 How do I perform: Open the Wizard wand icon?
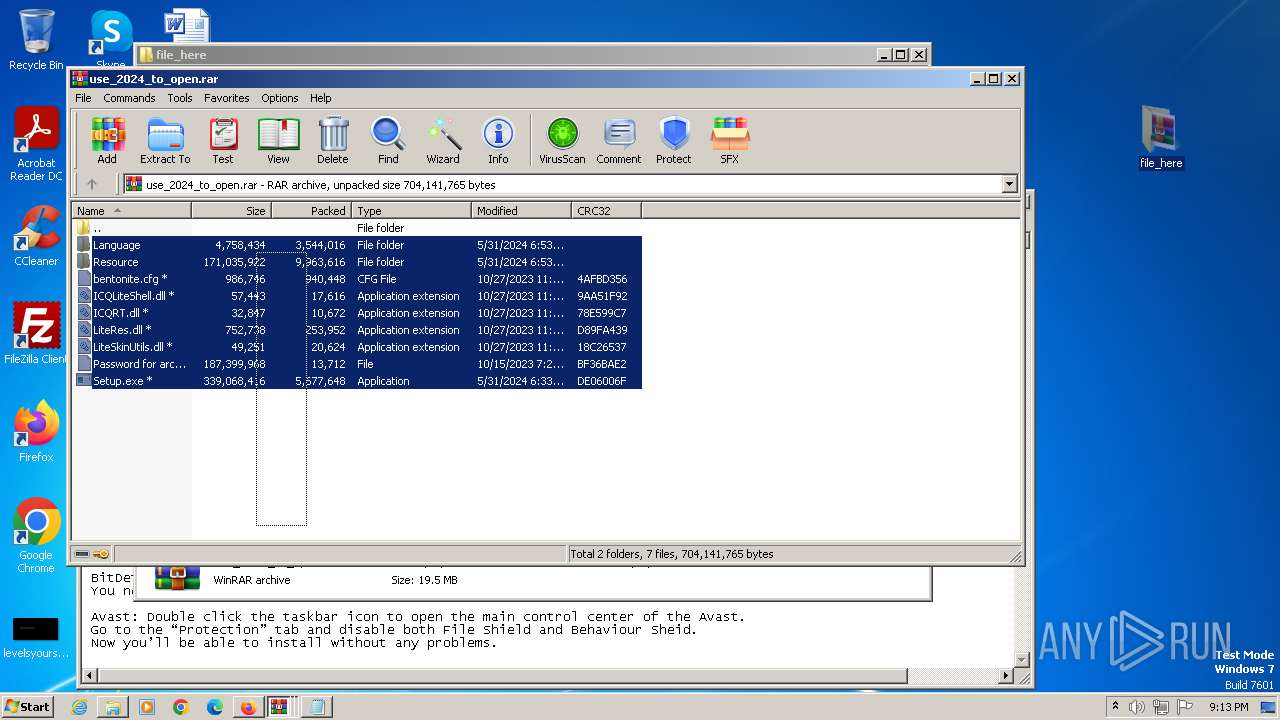[x=443, y=140]
